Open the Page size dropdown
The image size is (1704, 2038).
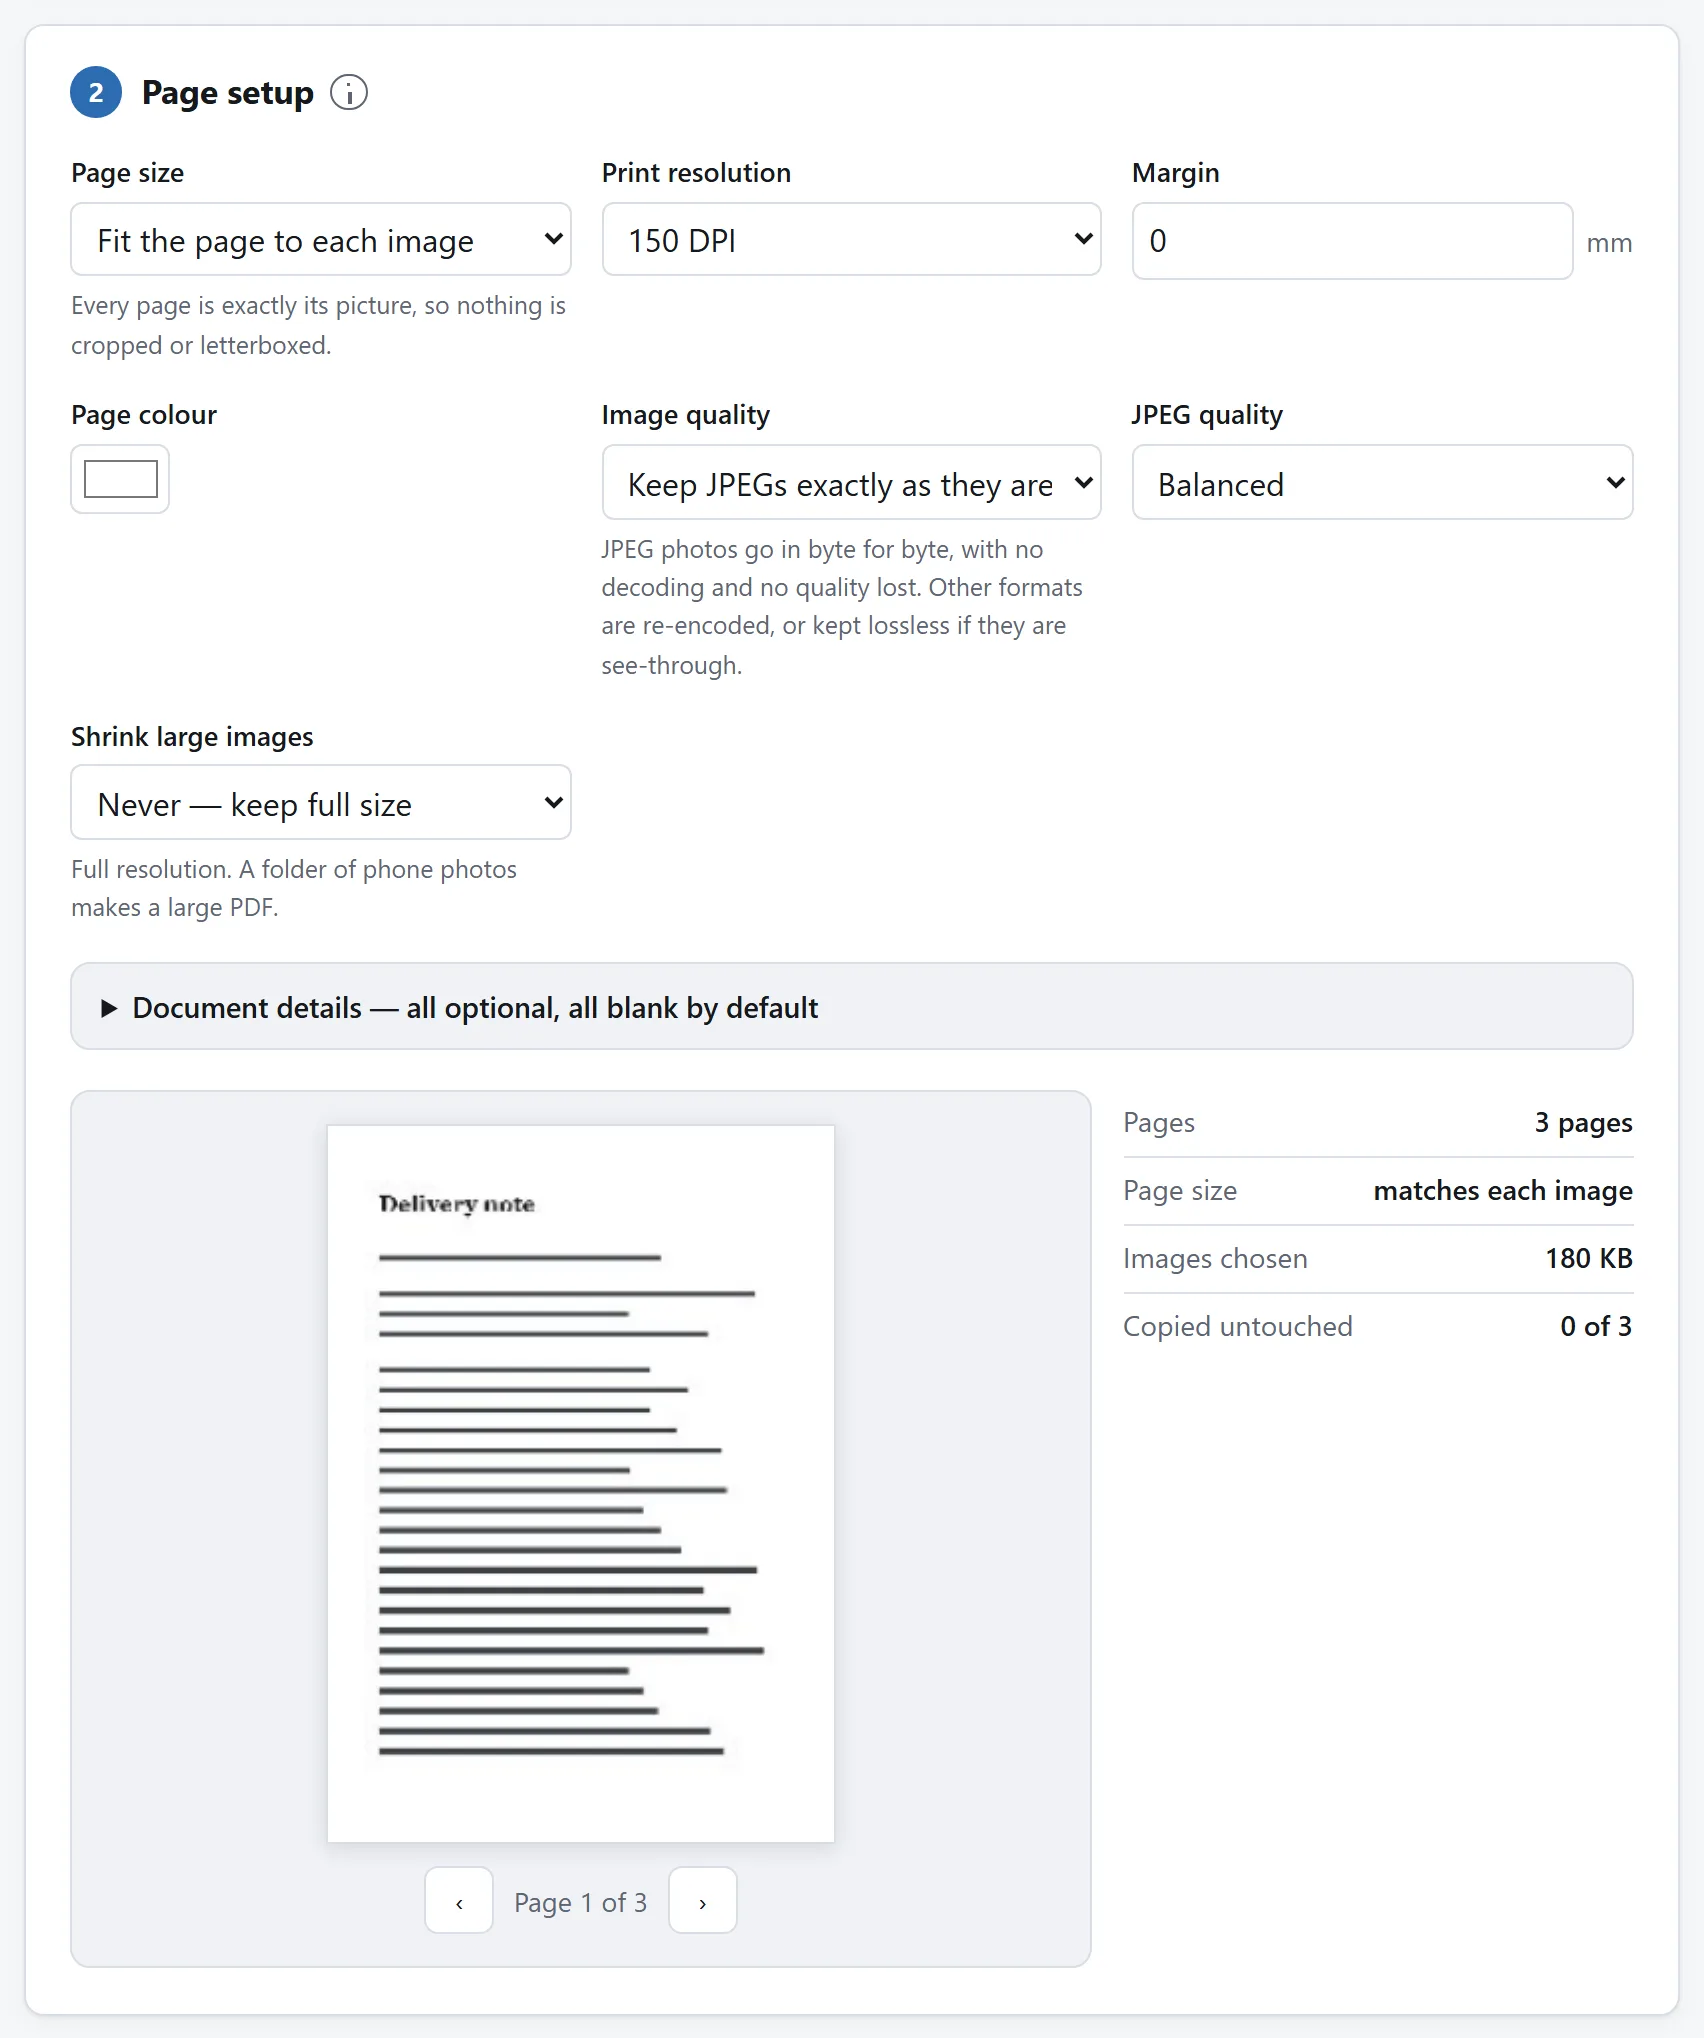[x=321, y=240]
